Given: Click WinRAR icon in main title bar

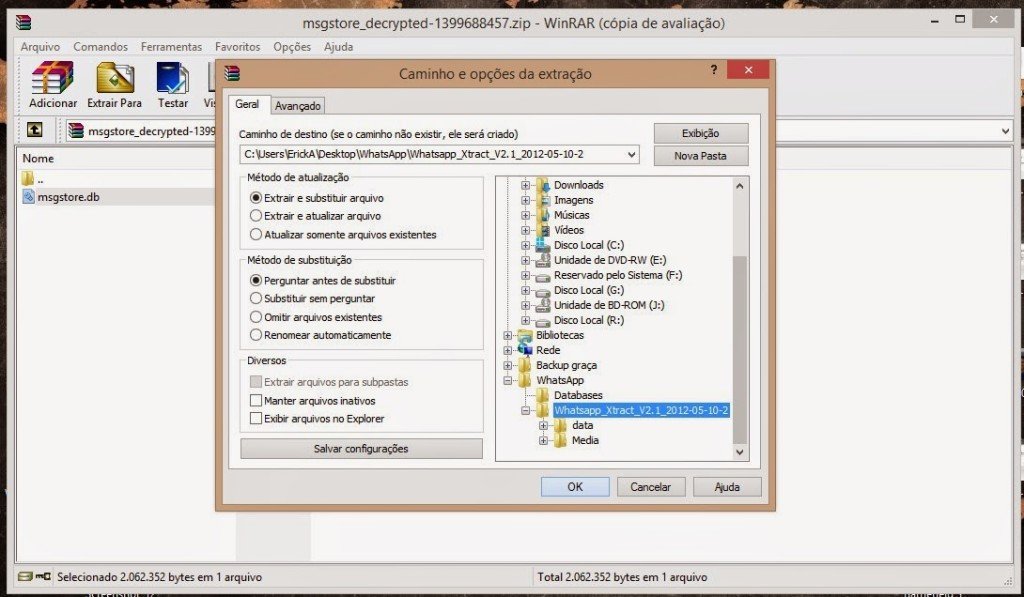Looking at the screenshot, I should 24,23.
